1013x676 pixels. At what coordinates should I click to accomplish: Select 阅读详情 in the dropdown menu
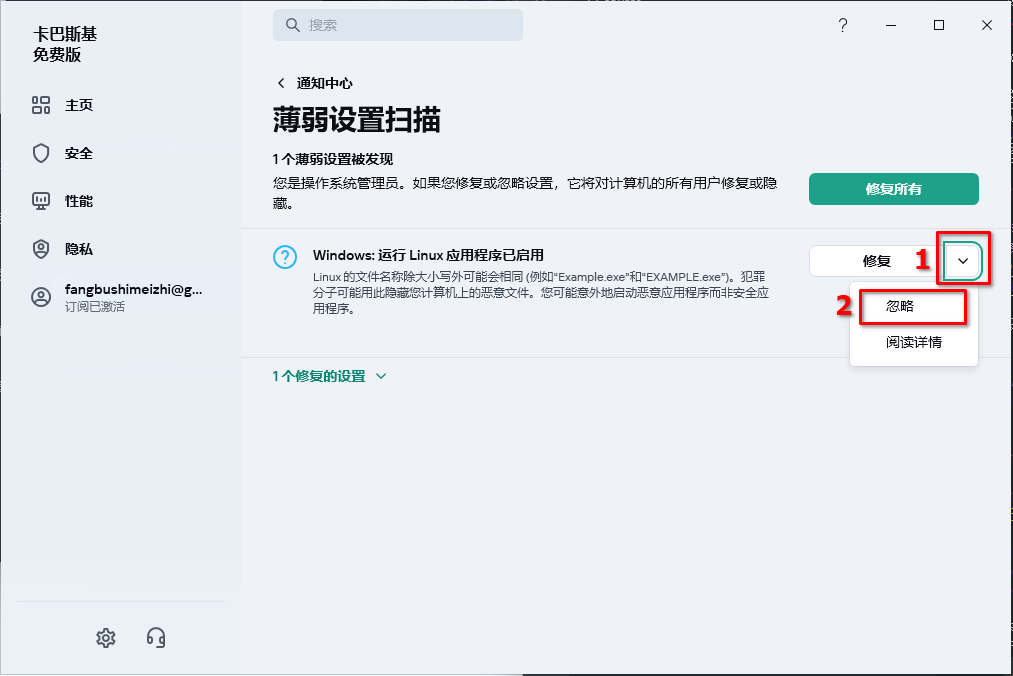click(x=913, y=342)
